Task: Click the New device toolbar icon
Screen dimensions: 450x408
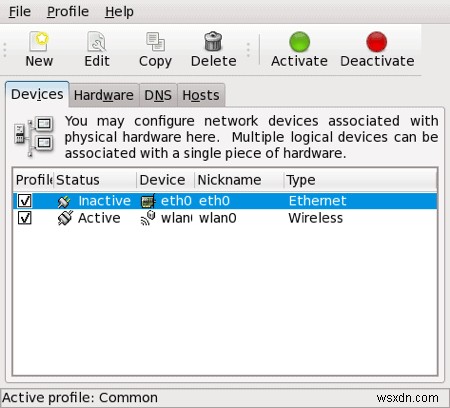Action: pos(39,41)
